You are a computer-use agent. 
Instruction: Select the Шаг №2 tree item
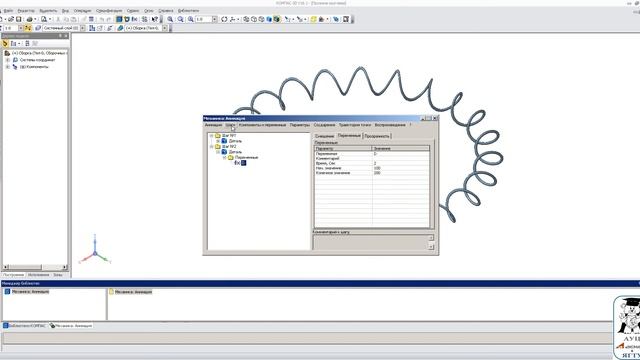tap(229, 146)
